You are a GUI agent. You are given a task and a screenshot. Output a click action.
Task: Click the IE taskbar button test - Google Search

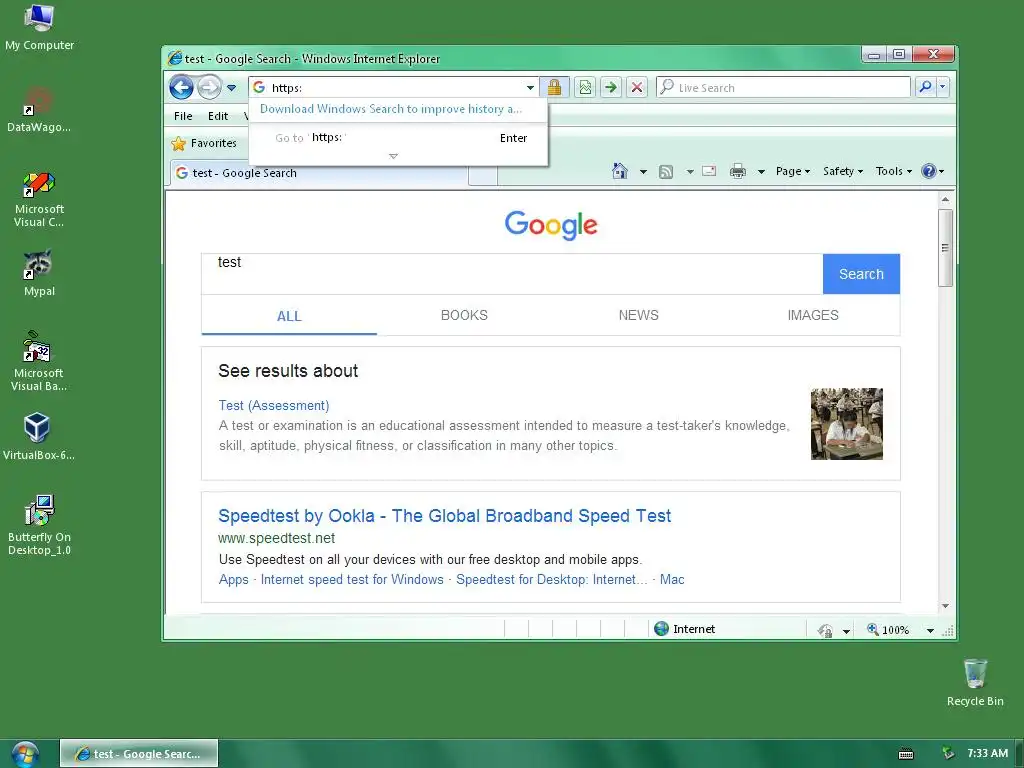(139, 754)
